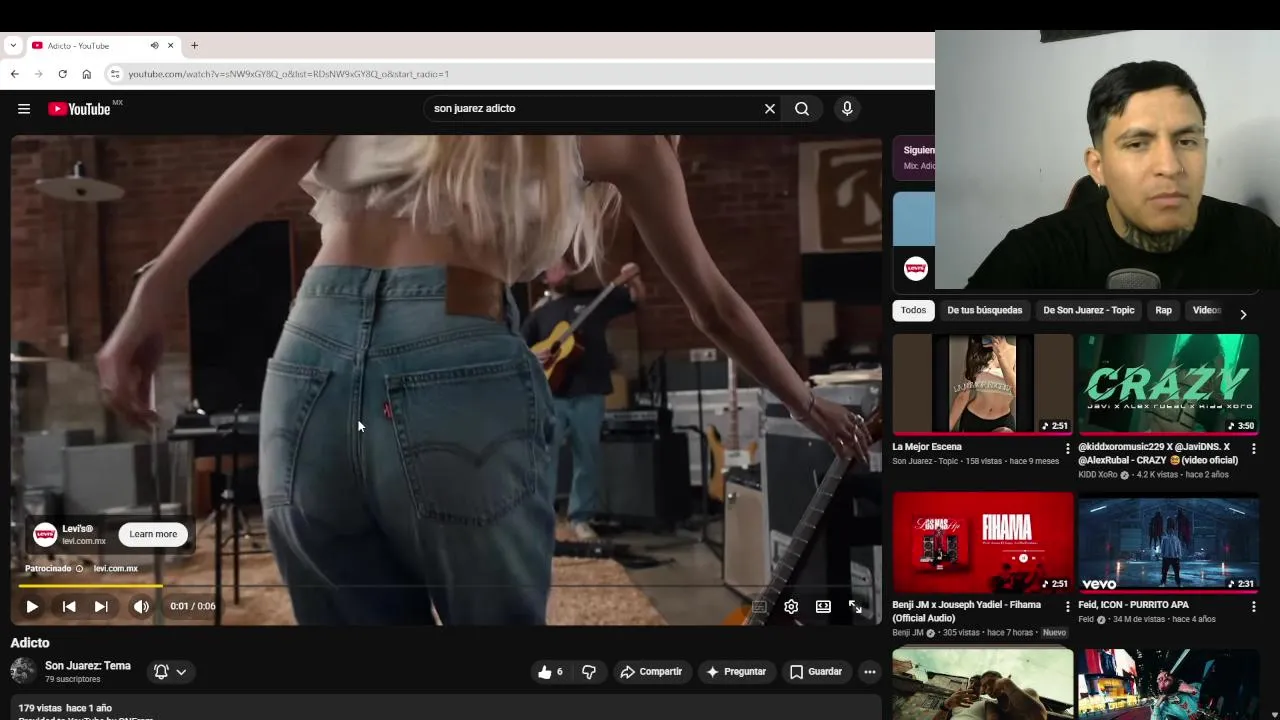Viewport: 1280px width, 720px height.
Task: Mute tab via audio icon on tab
Action: tap(154, 46)
